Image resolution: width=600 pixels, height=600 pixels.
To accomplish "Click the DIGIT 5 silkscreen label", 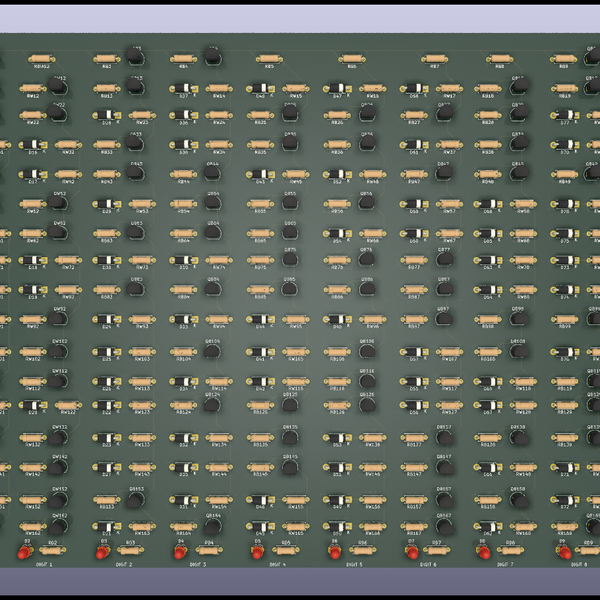I will [x=354, y=564].
